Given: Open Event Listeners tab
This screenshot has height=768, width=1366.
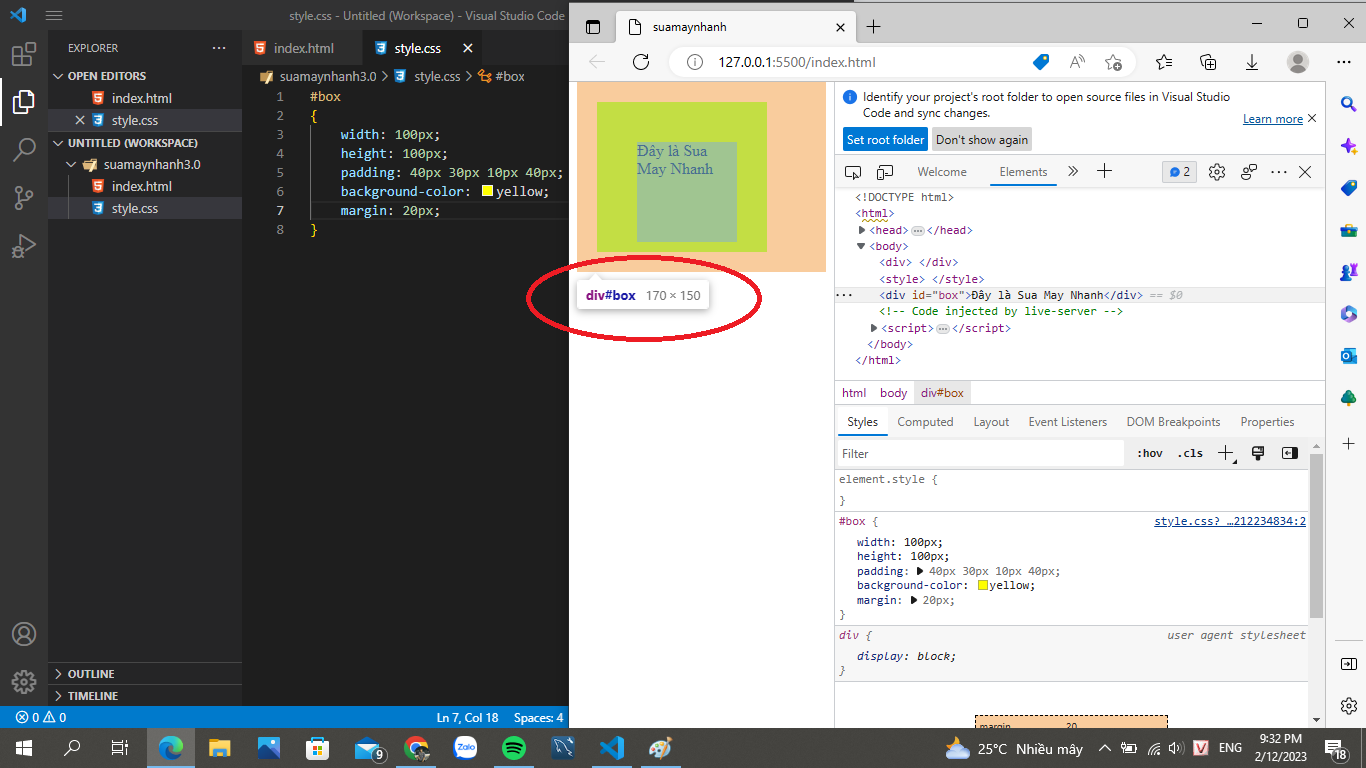Looking at the screenshot, I should pos(1068,422).
